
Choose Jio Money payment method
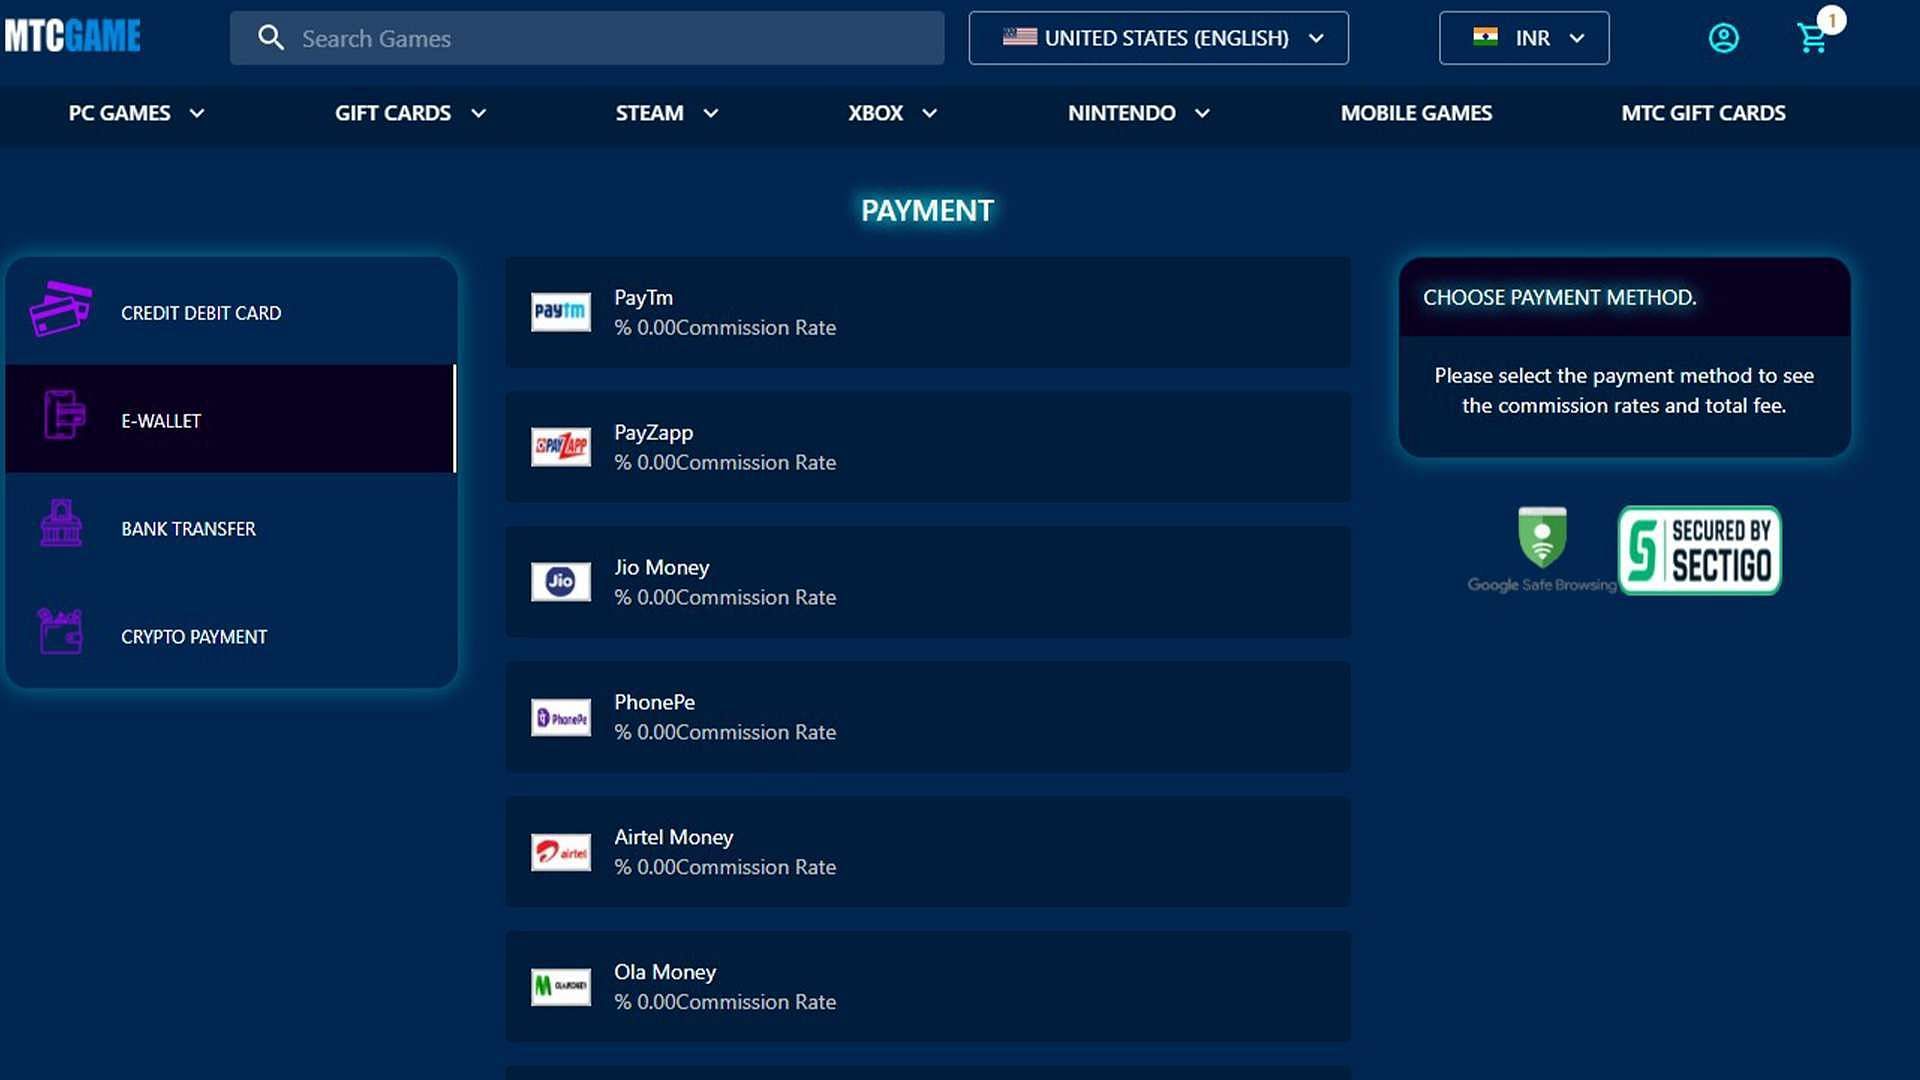tap(927, 582)
